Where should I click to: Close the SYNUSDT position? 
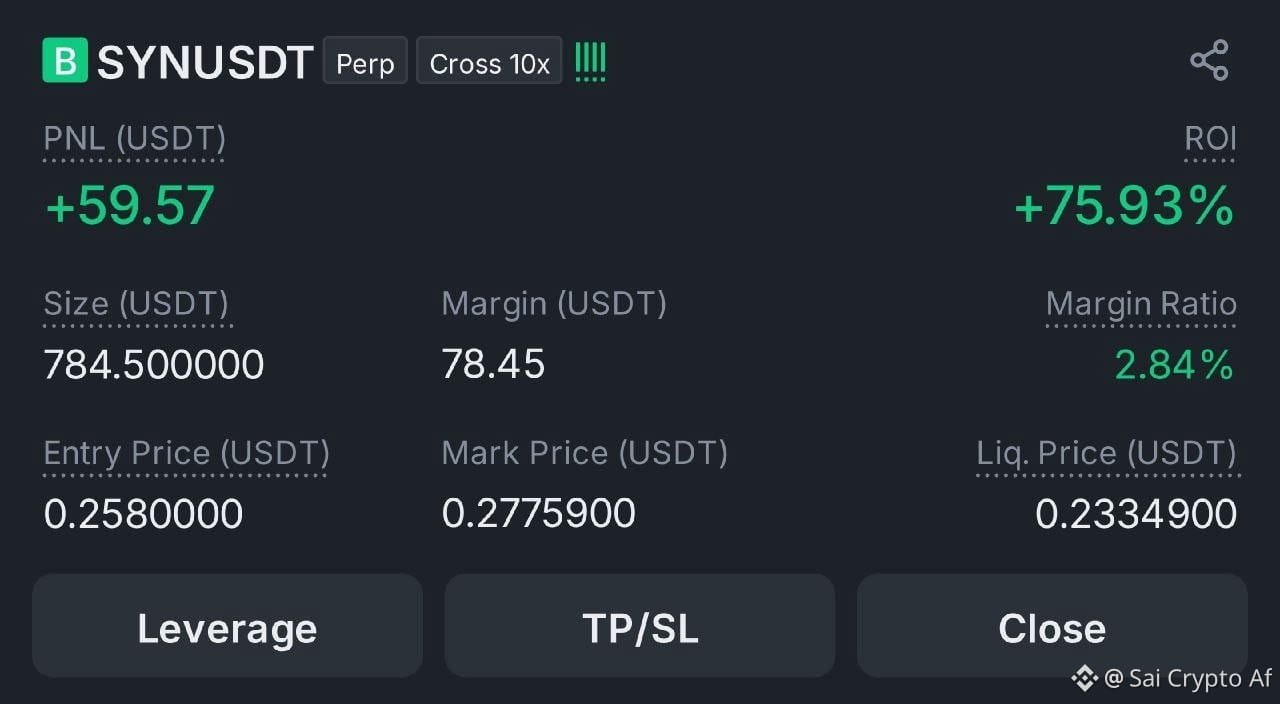(x=1052, y=626)
